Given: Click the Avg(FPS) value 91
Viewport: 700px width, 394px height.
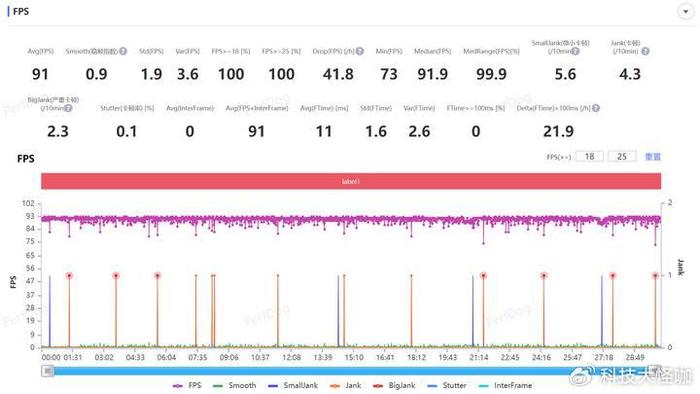Looking at the screenshot, I should [40, 74].
